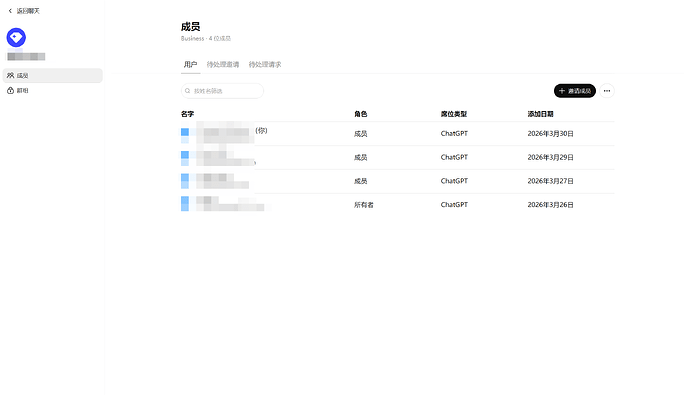Click the date 2026年3月26日

(551, 205)
